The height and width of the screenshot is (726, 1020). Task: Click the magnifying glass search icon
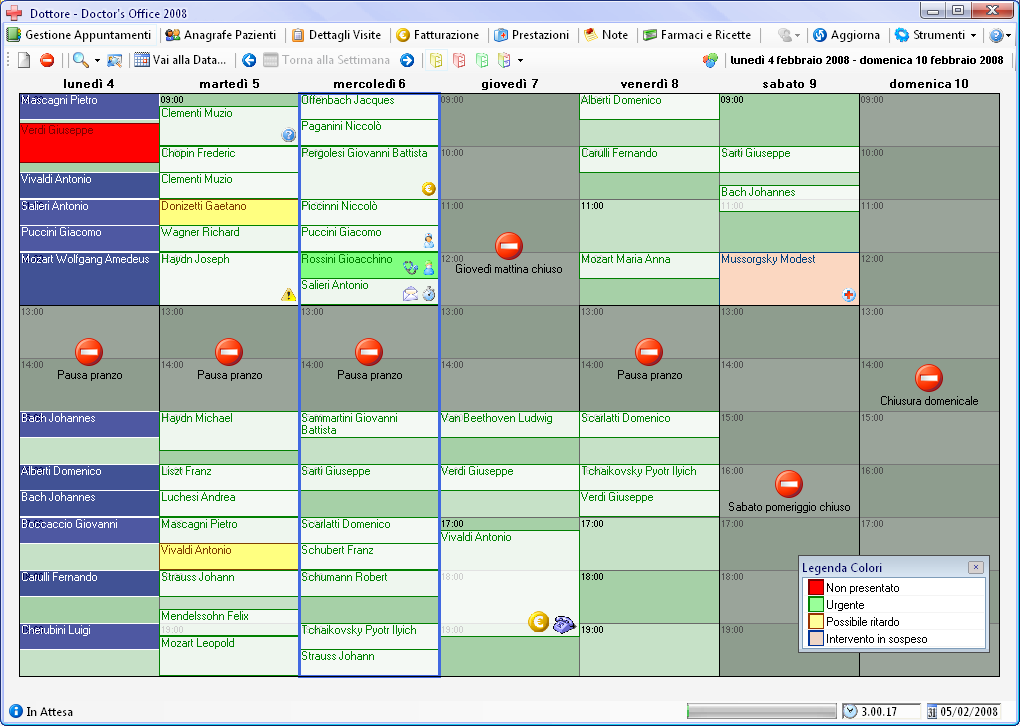tap(81, 60)
